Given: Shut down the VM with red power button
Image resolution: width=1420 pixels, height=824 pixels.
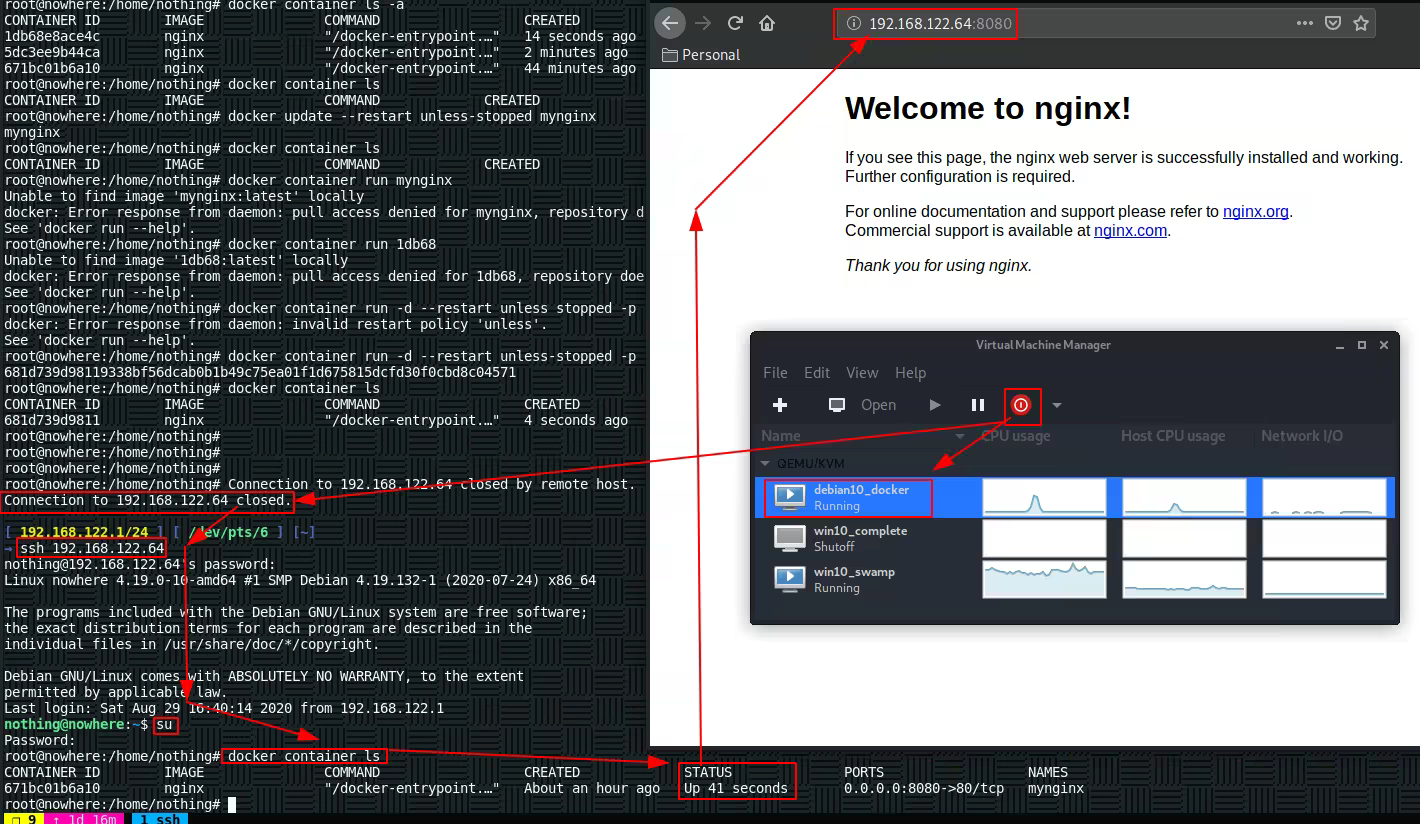Looking at the screenshot, I should [1021, 405].
